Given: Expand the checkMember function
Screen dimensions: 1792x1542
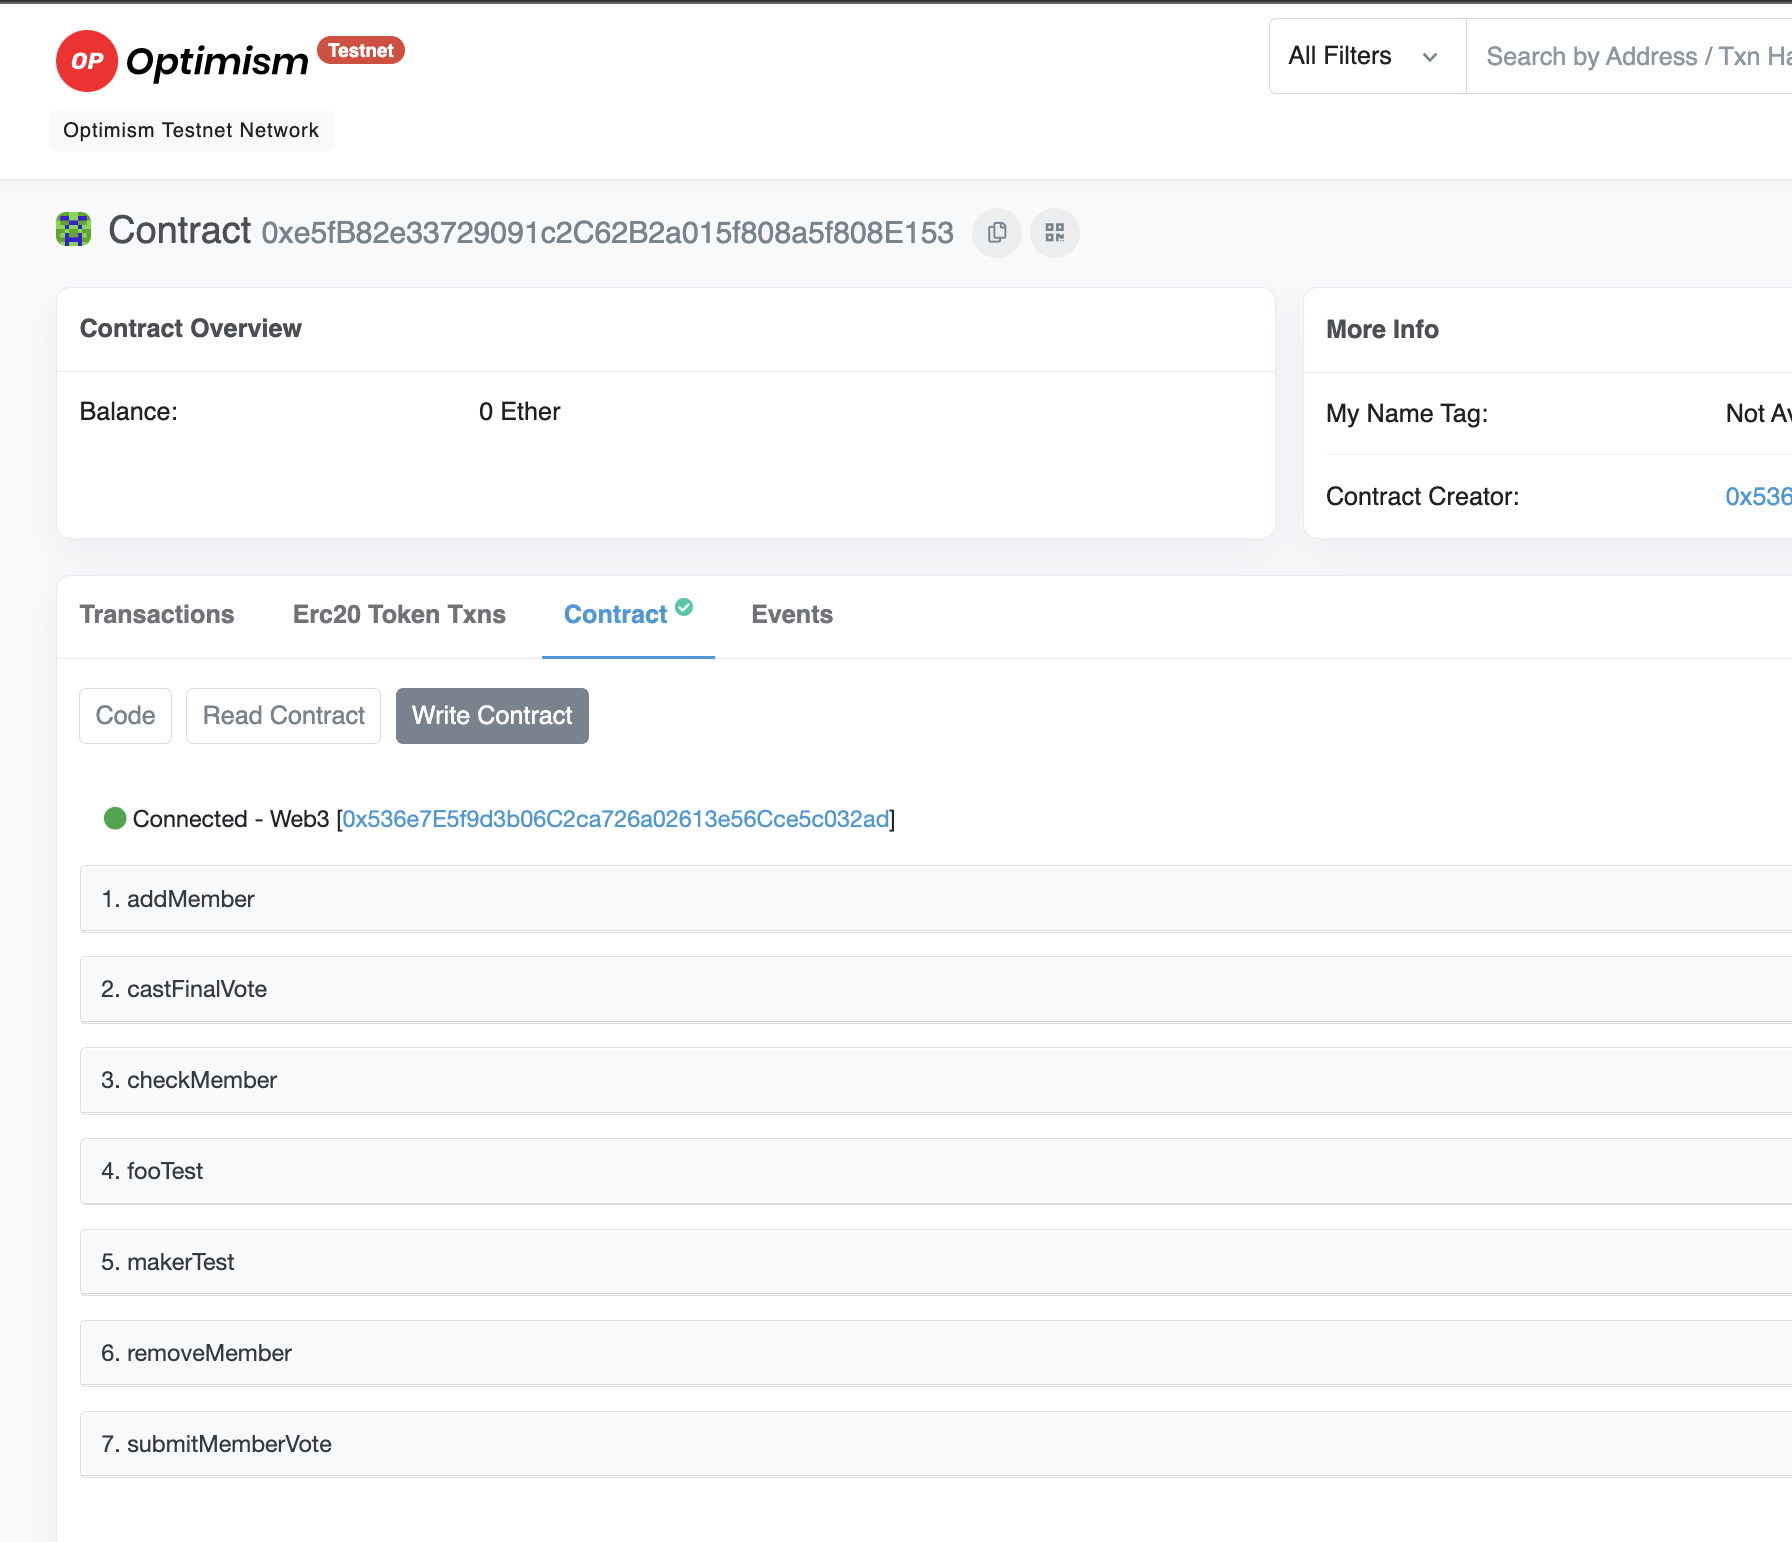Looking at the screenshot, I should point(936,1080).
